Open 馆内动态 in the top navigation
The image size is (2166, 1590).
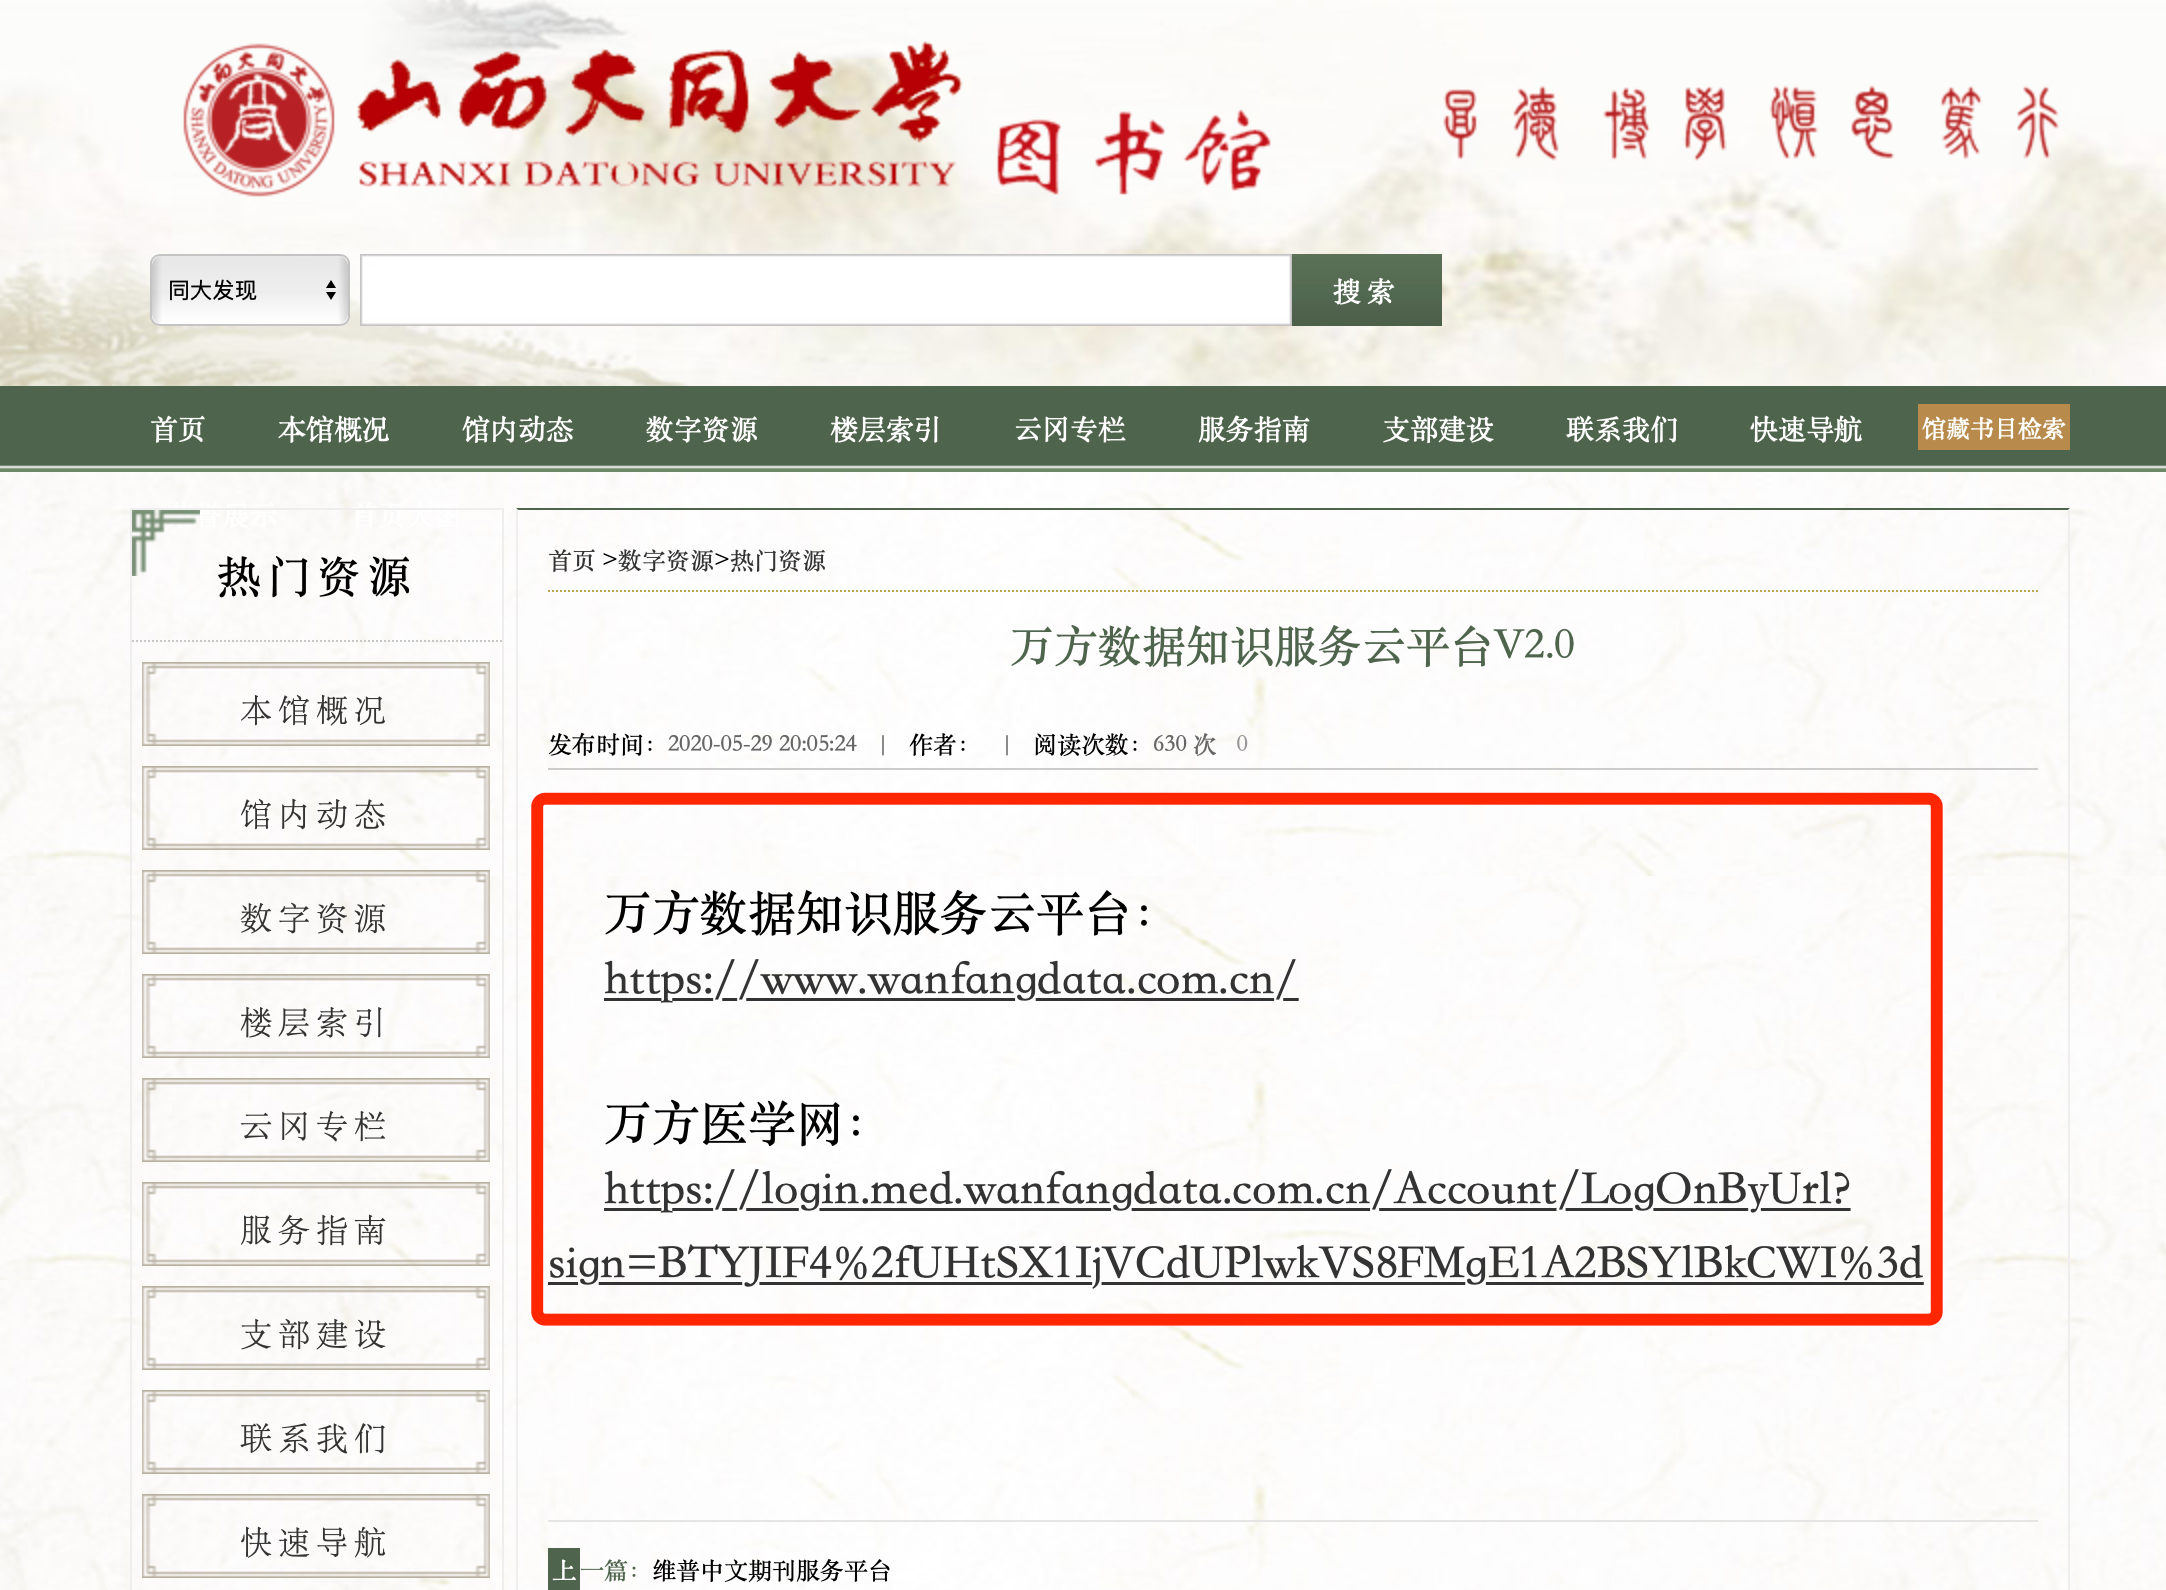(x=517, y=429)
